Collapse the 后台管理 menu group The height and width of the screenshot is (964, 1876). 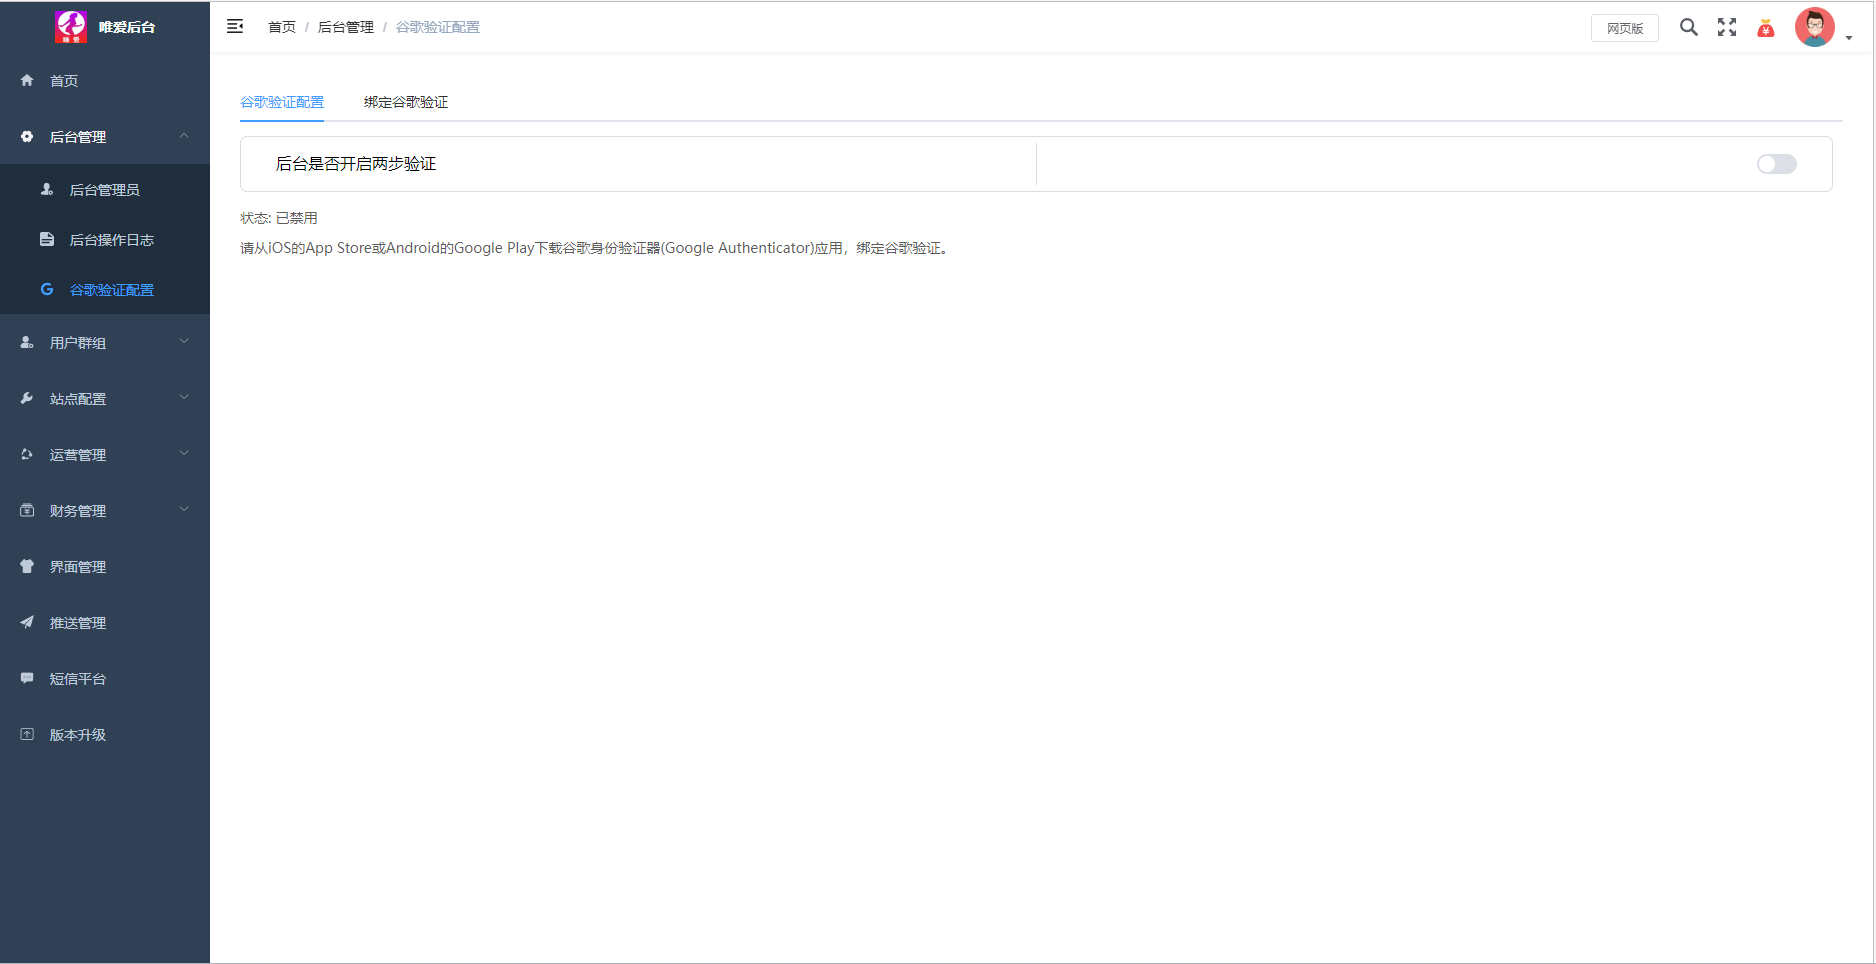[104, 137]
